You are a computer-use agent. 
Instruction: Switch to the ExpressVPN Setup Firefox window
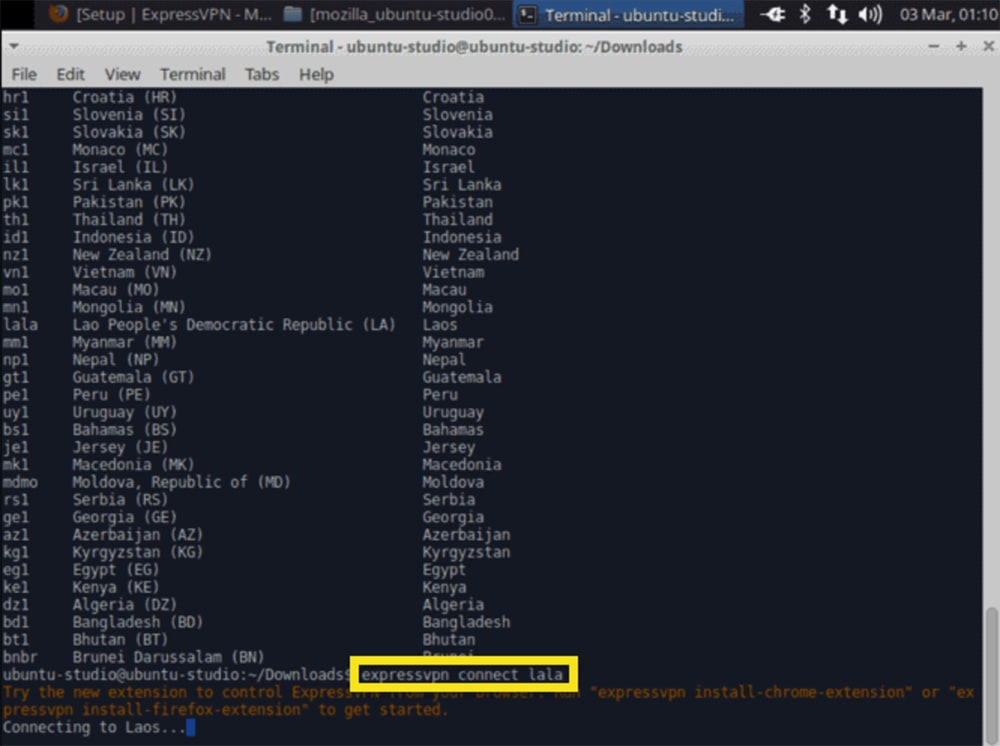click(161, 14)
